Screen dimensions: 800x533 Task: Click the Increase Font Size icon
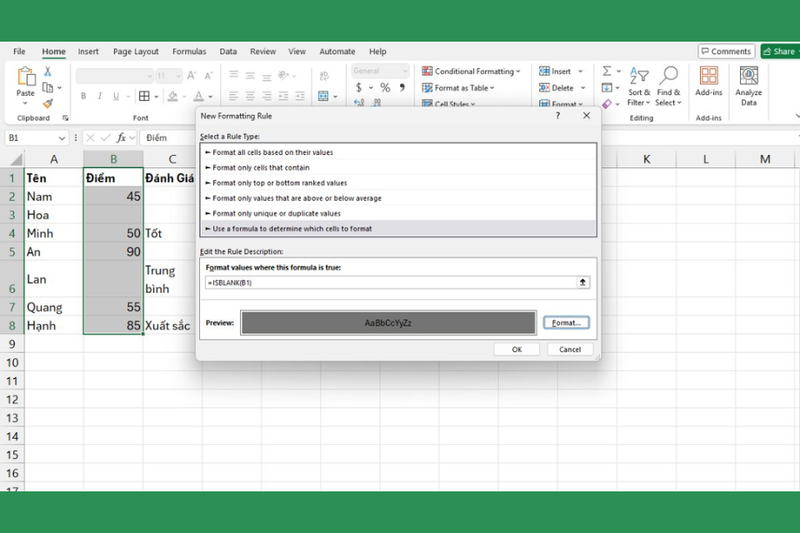tap(192, 75)
